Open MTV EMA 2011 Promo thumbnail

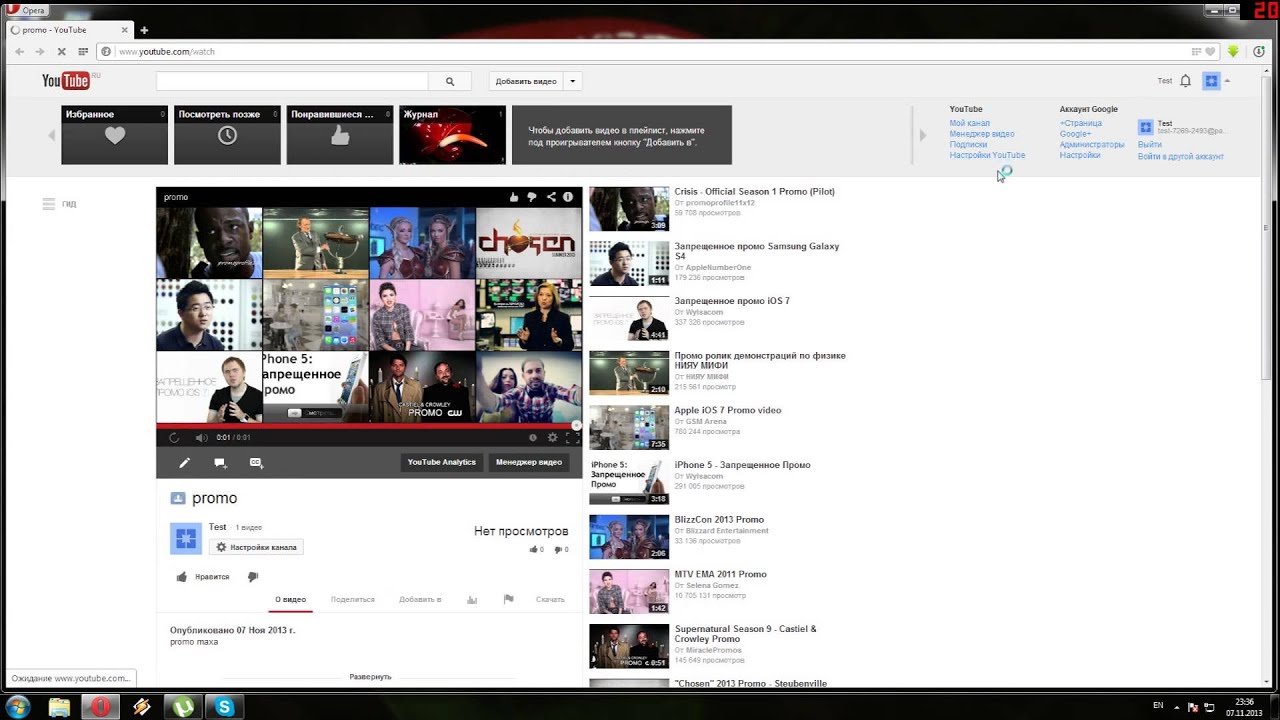[x=629, y=591]
